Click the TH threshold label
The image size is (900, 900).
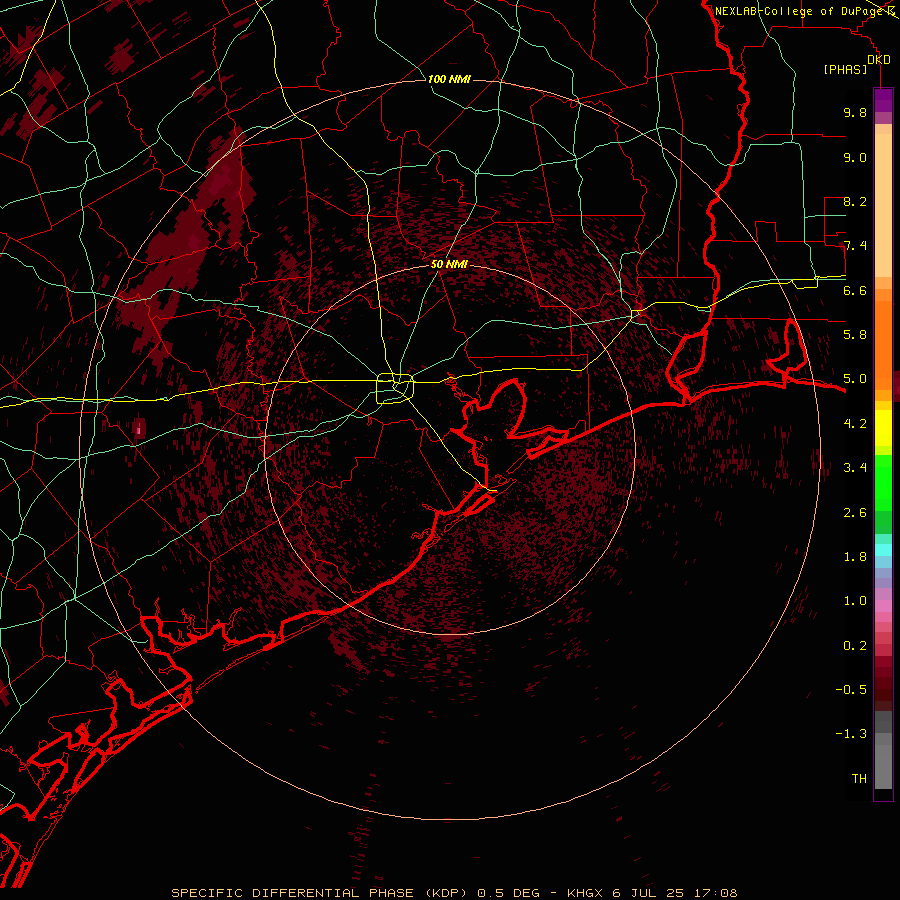[859, 779]
